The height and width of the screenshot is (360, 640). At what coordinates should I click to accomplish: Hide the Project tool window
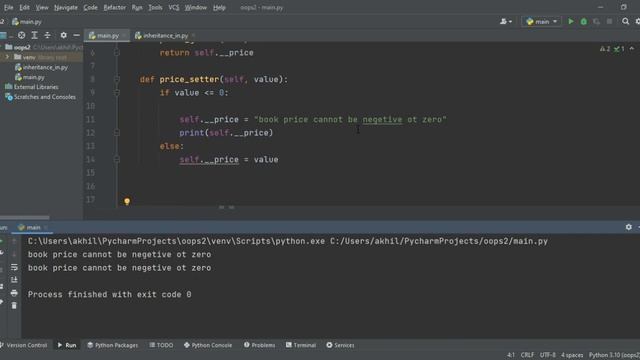tap(76, 36)
